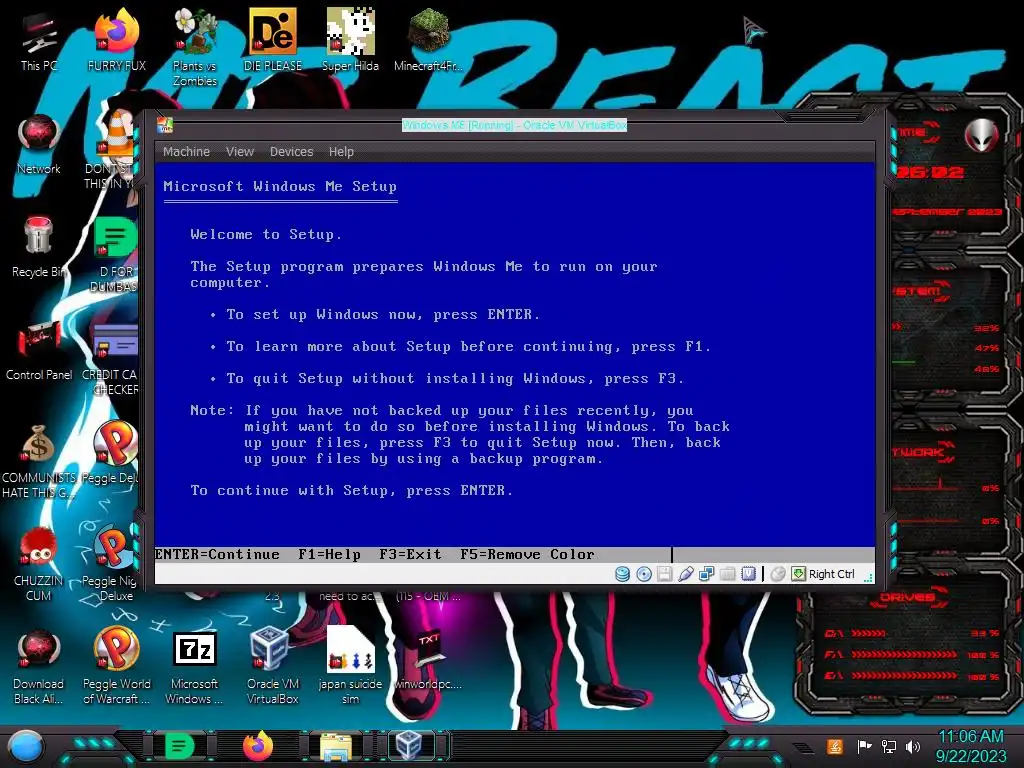
Task: Select the japan suicide sim desktop icon
Action: [x=350, y=666]
